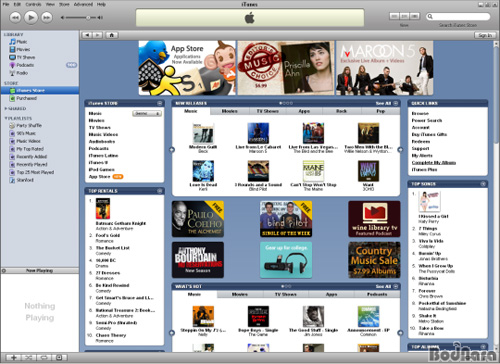The height and width of the screenshot is (364, 500).
Task: Click the add playlist plus button
Action: tap(14, 358)
